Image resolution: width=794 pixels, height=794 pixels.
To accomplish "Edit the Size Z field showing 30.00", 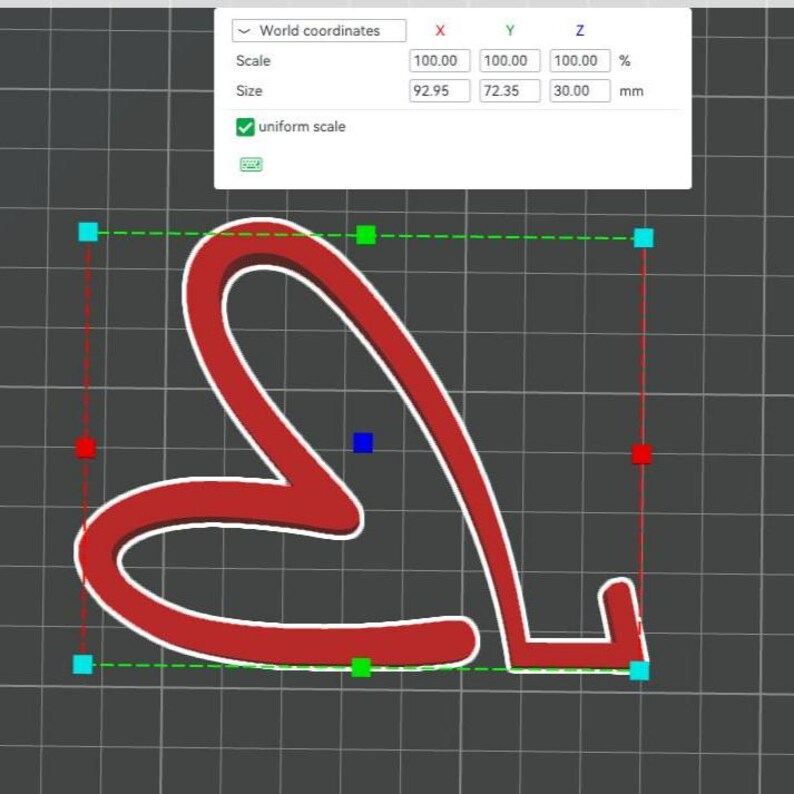I will 580,91.
